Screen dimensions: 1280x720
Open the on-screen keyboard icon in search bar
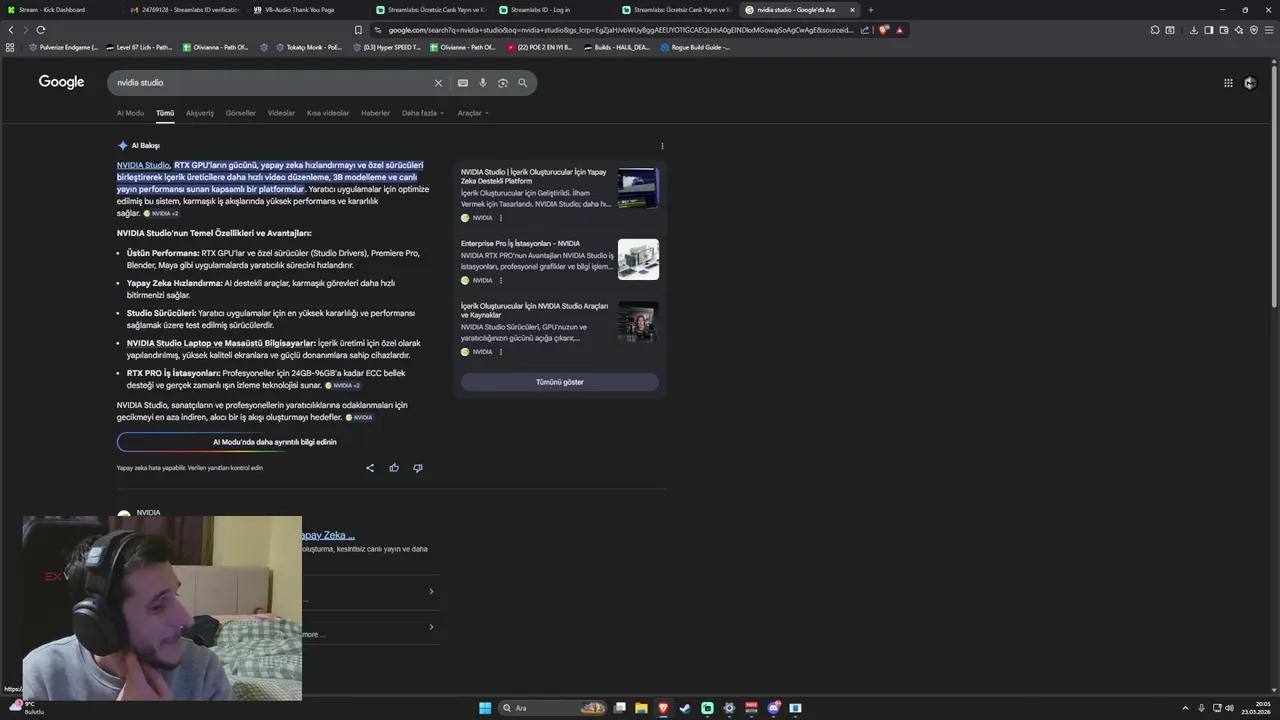tap(463, 83)
